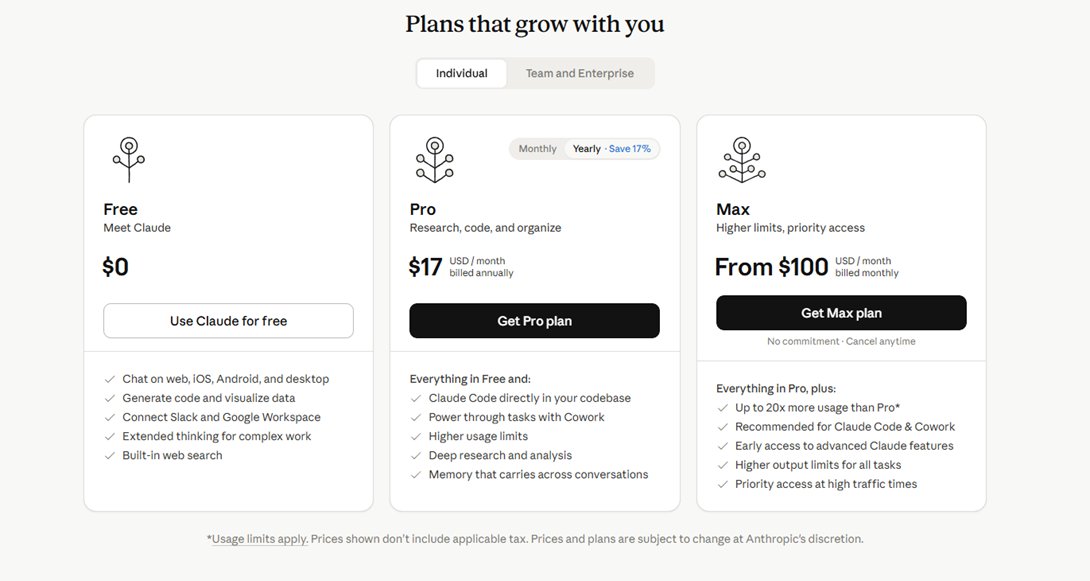The image size is (1090, 581).
Task: Switch to Team and Enterprise tab
Action: pyautogui.click(x=580, y=73)
